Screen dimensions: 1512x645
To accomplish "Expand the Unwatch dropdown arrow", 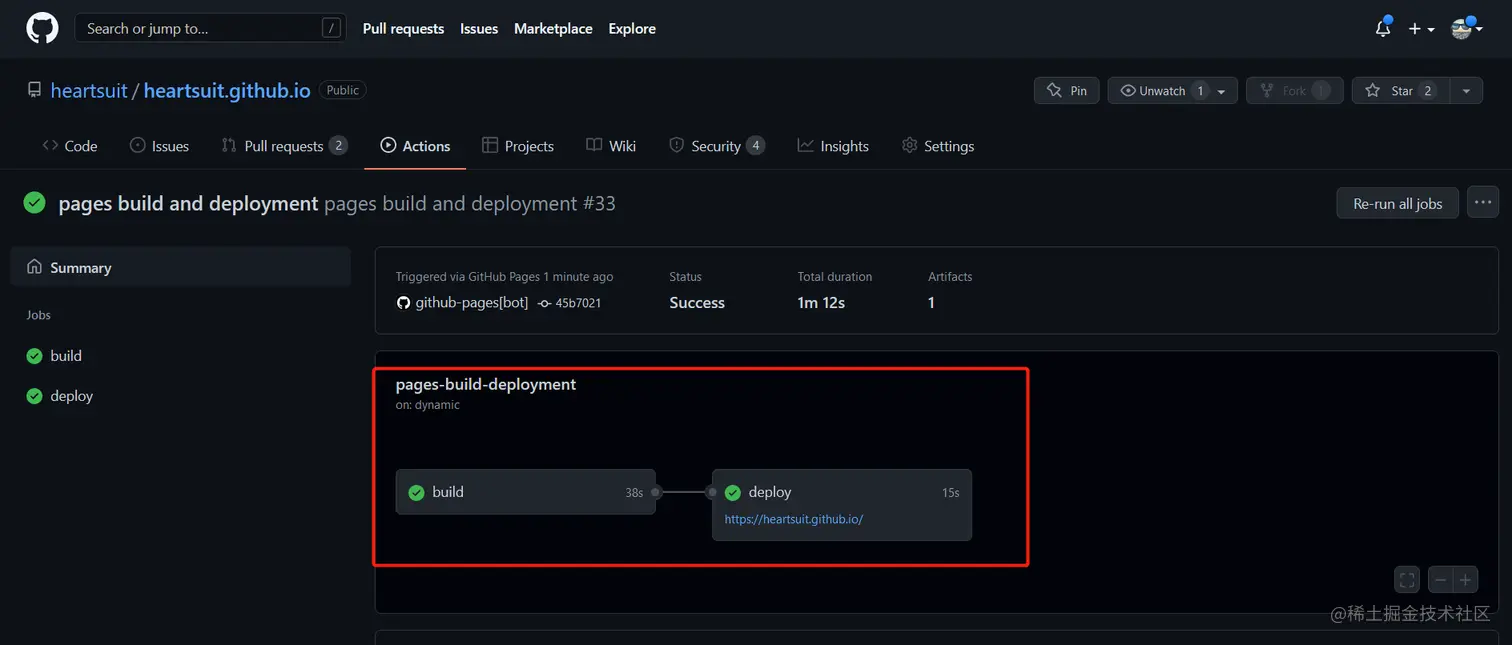I will pyautogui.click(x=1222, y=91).
